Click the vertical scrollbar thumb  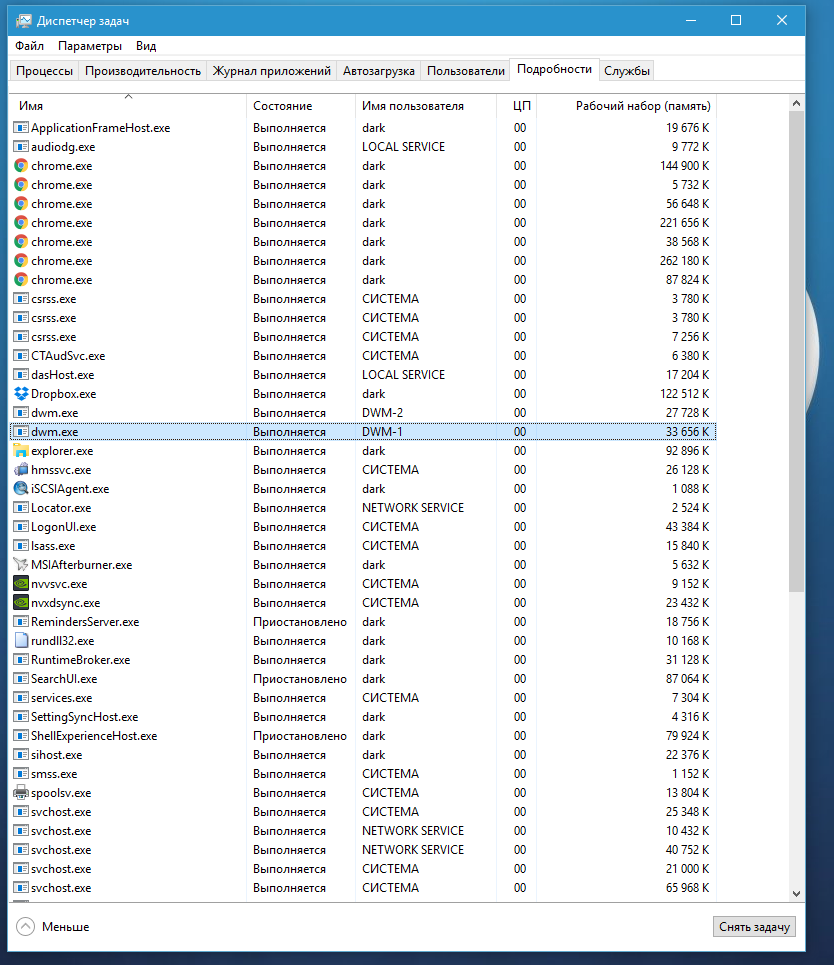click(796, 352)
